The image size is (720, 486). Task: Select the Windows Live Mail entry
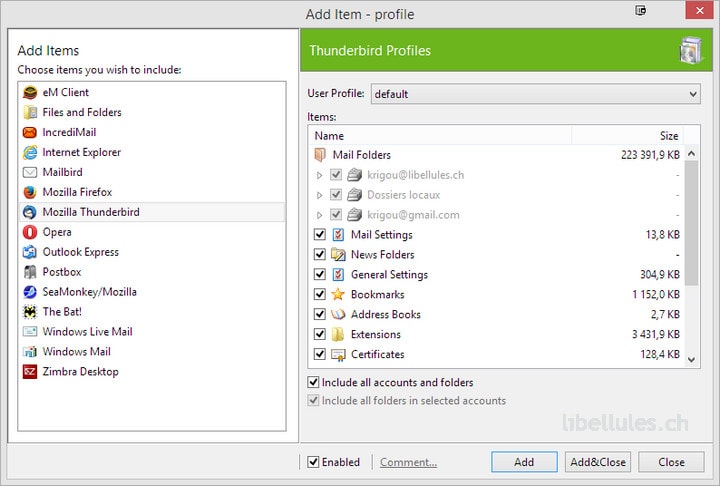(x=152, y=332)
